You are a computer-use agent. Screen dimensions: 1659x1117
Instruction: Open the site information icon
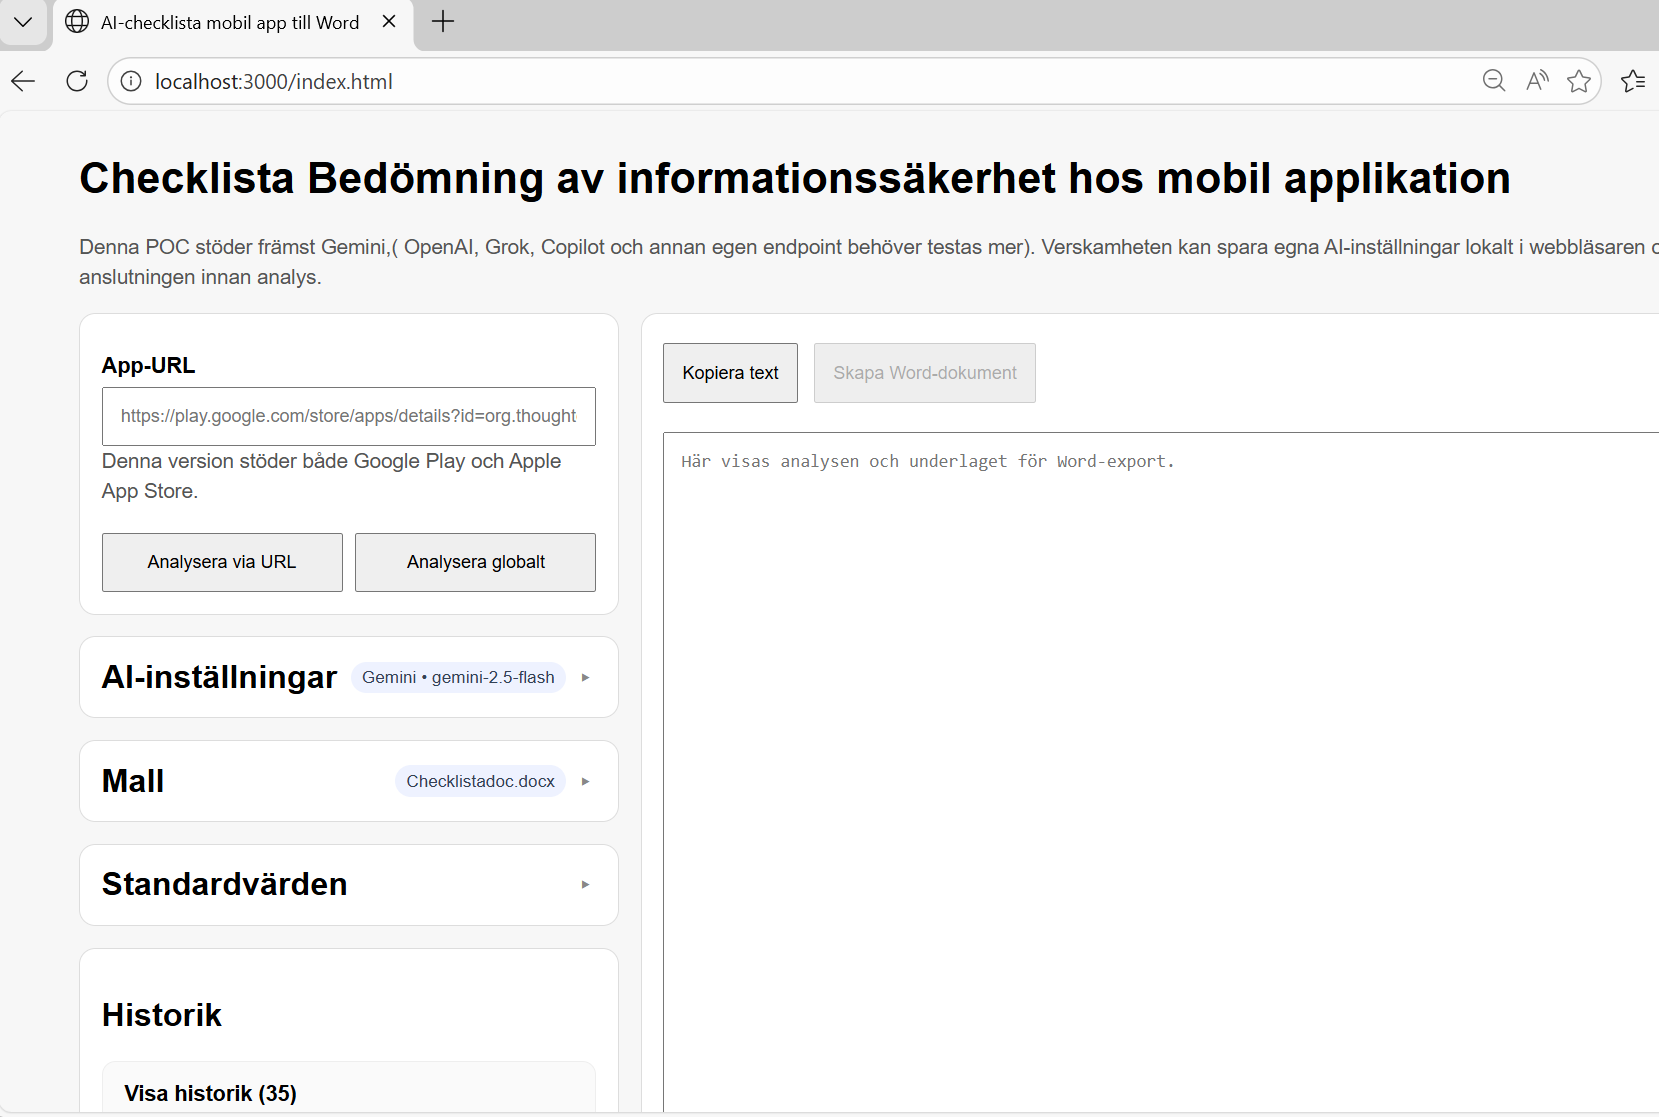130,81
